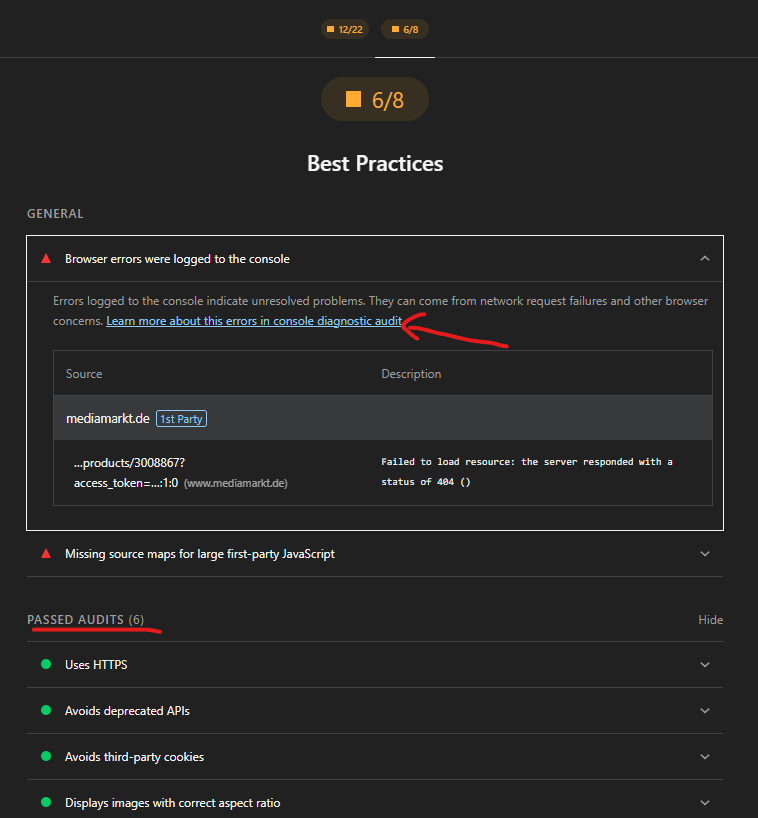Screen dimensions: 758x818
Task: Expand the aspect ratio audit chevron
Action: click(x=705, y=803)
